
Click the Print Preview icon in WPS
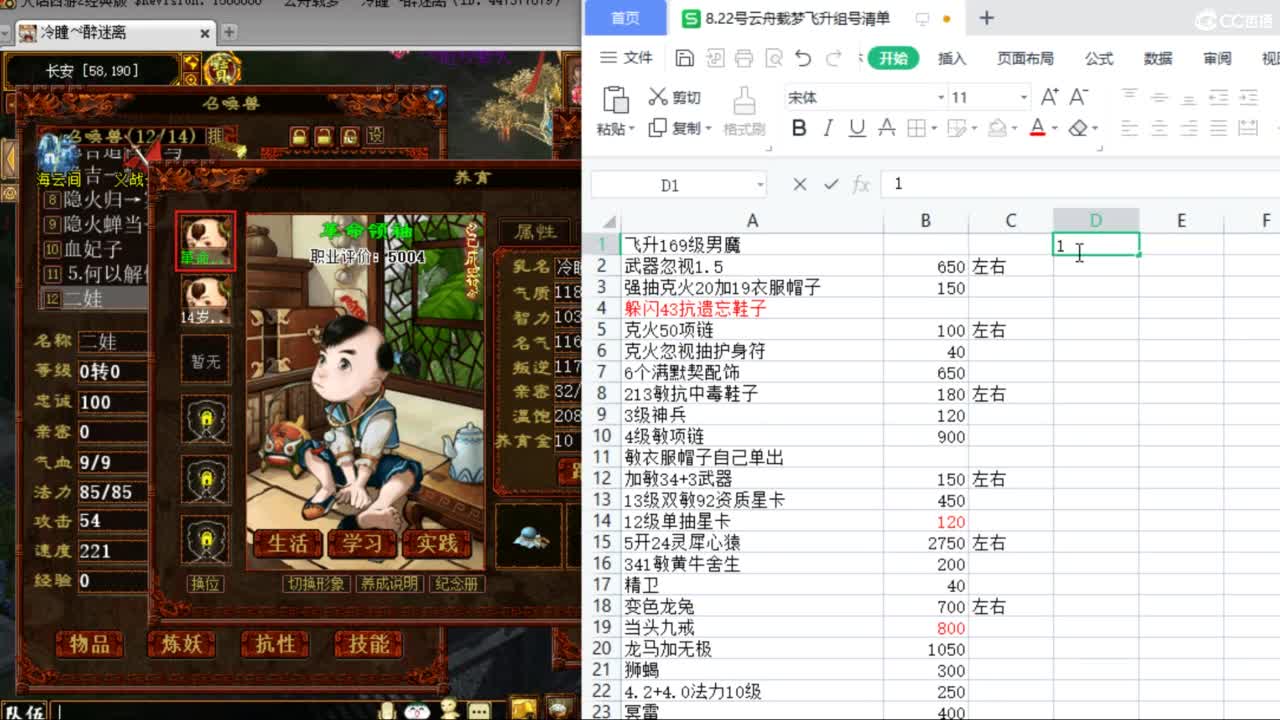pyautogui.click(x=773, y=58)
